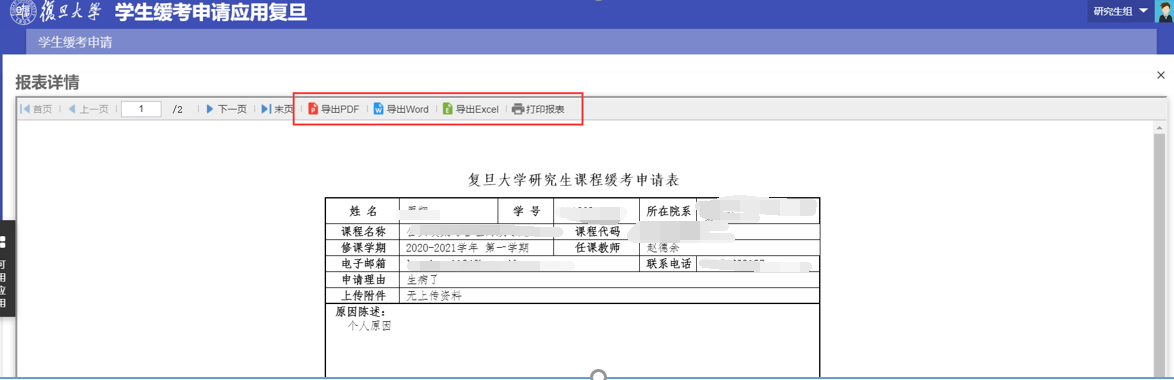Click the 学号 label cell
Viewport: 1174px width, 380px height.
[x=526, y=211]
